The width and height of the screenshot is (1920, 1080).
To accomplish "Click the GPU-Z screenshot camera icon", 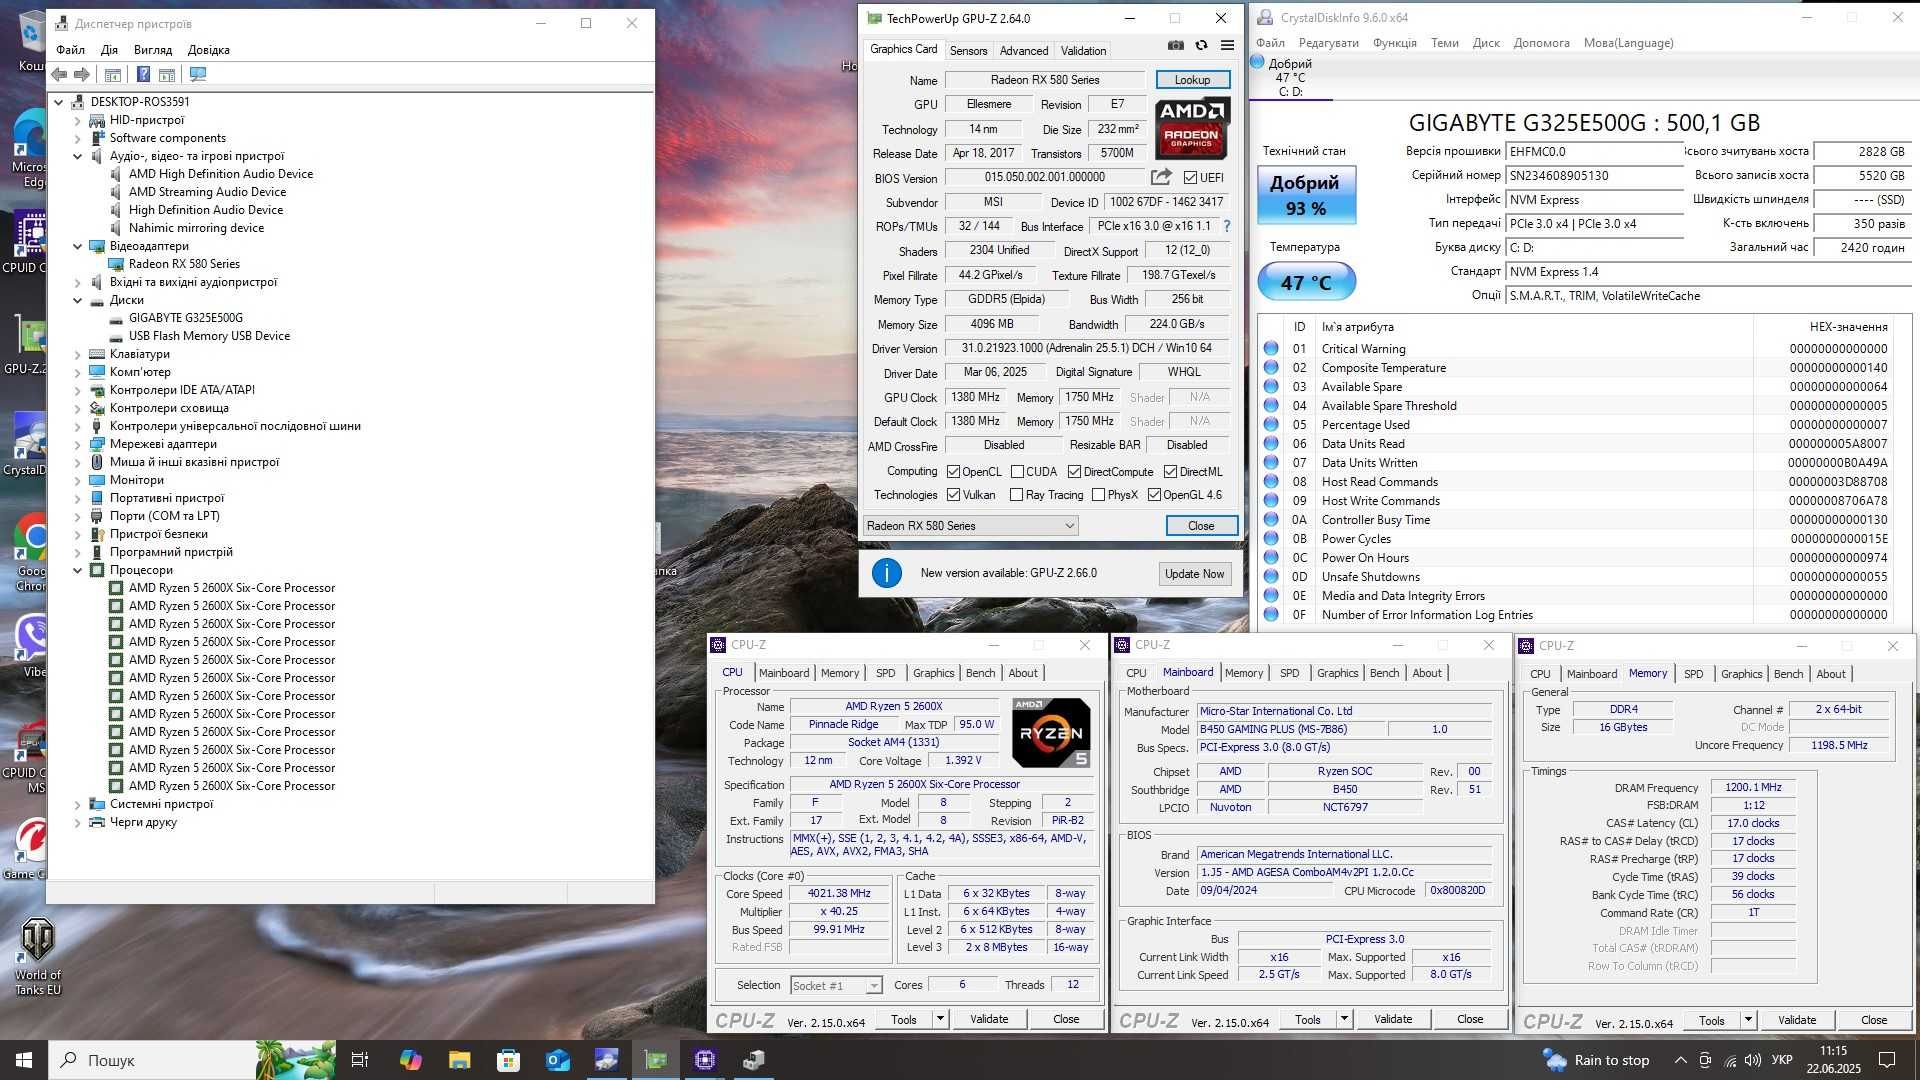I will pos(1176,45).
